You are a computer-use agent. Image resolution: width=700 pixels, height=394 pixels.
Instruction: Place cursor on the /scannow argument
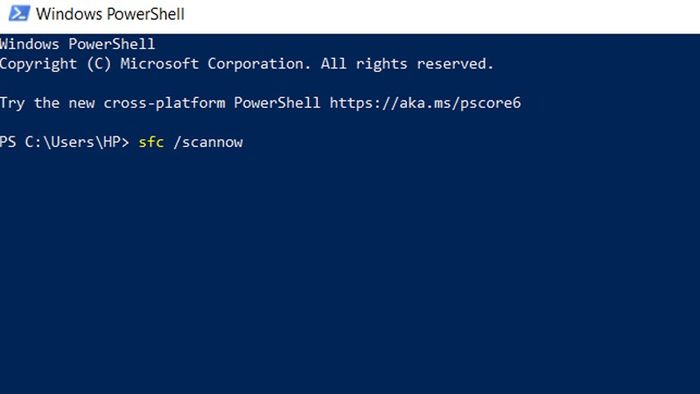(x=208, y=142)
